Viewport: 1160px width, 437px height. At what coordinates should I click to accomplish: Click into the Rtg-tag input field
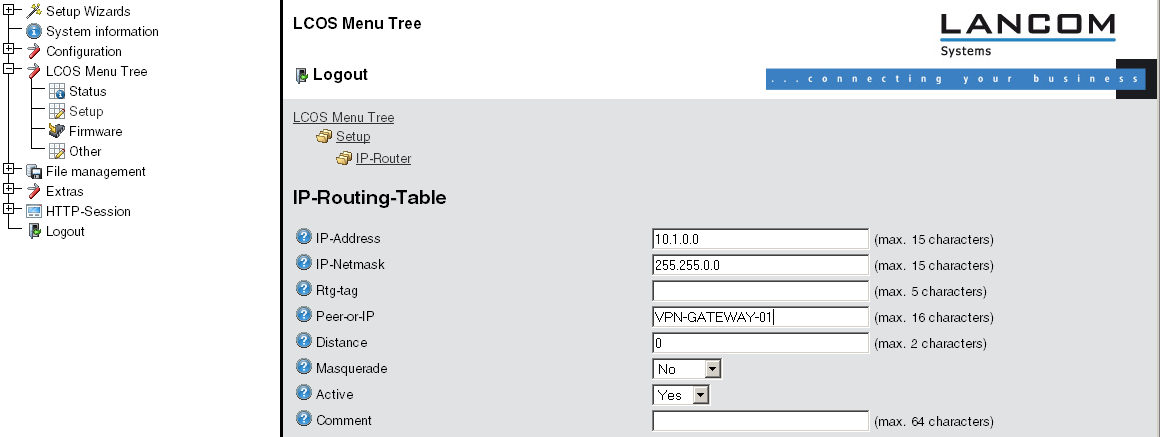click(x=760, y=291)
